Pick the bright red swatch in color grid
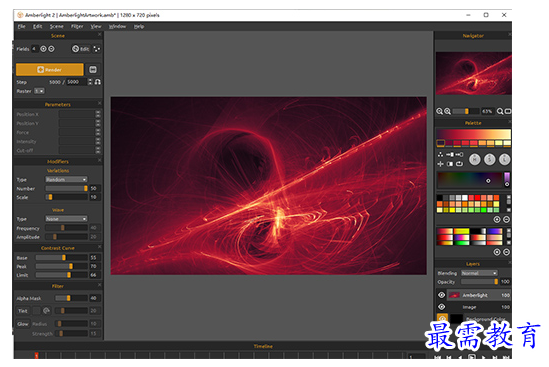The width and height of the screenshot is (549, 367). 477,198
